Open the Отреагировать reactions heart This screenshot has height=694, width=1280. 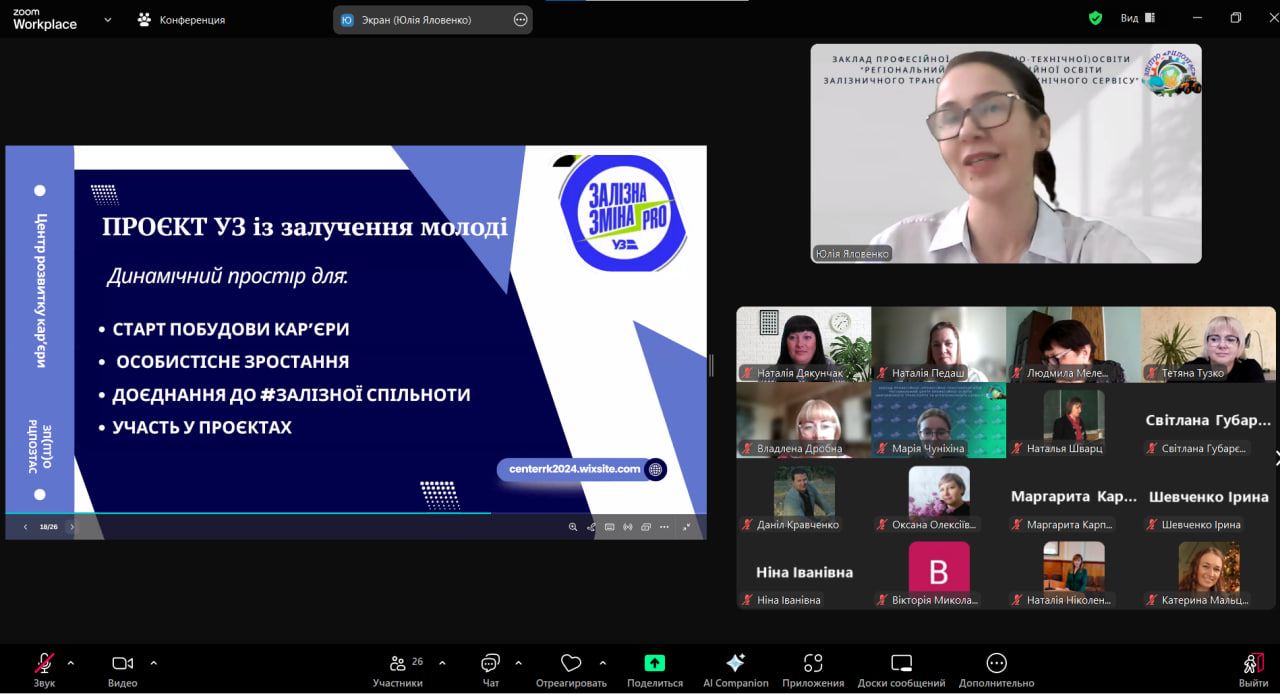[571, 669]
